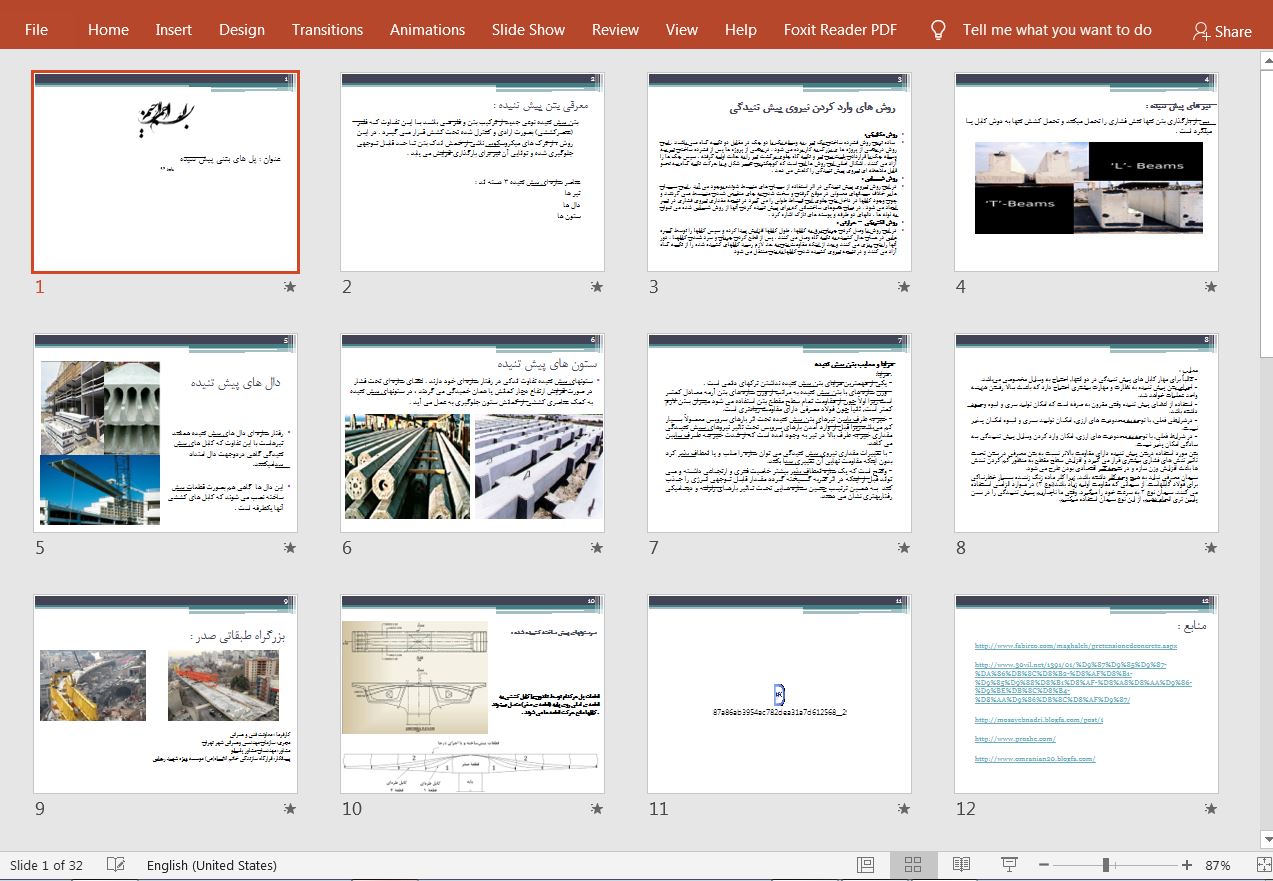Click the zoom out minus button
Viewport: 1273px width, 881px height.
[x=1043, y=865]
